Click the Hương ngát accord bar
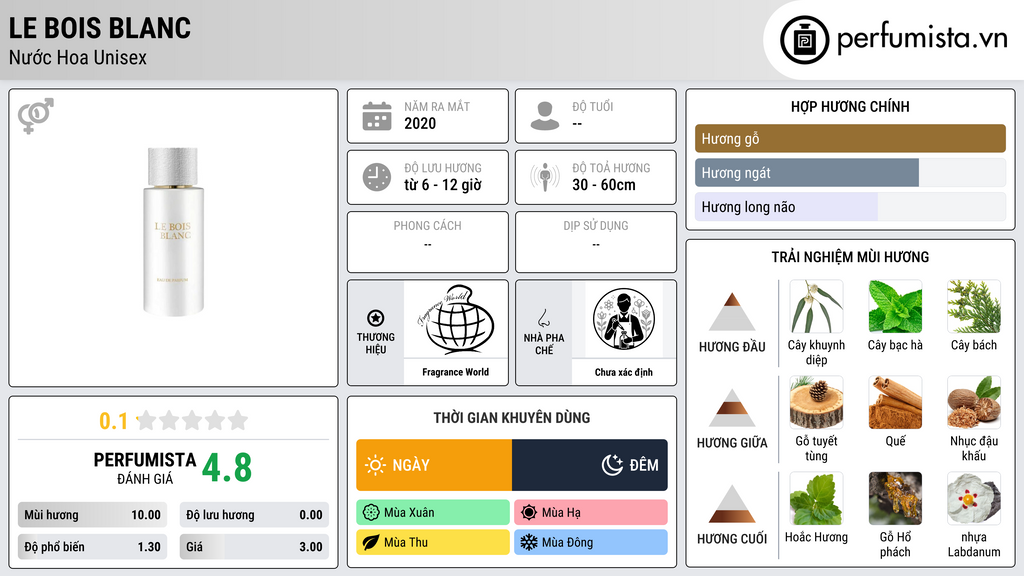 (850, 173)
